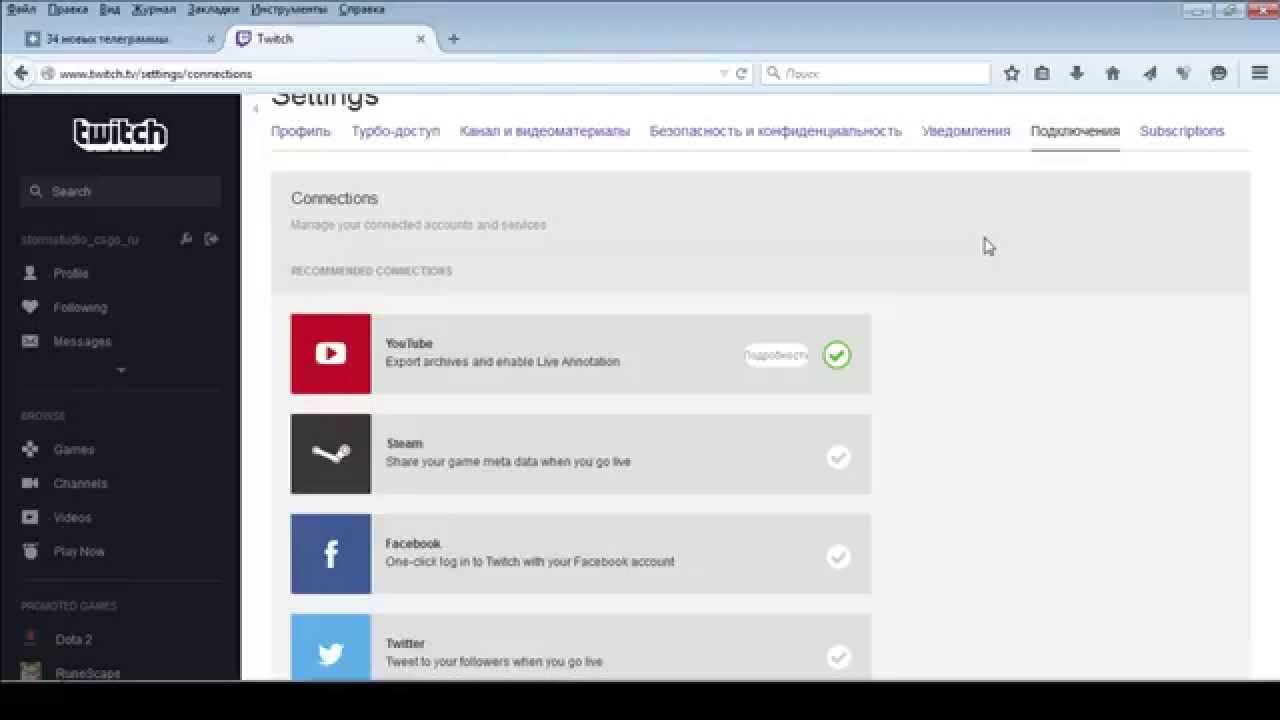Click the paper plane toolbar icon
1280x720 pixels.
point(1150,73)
